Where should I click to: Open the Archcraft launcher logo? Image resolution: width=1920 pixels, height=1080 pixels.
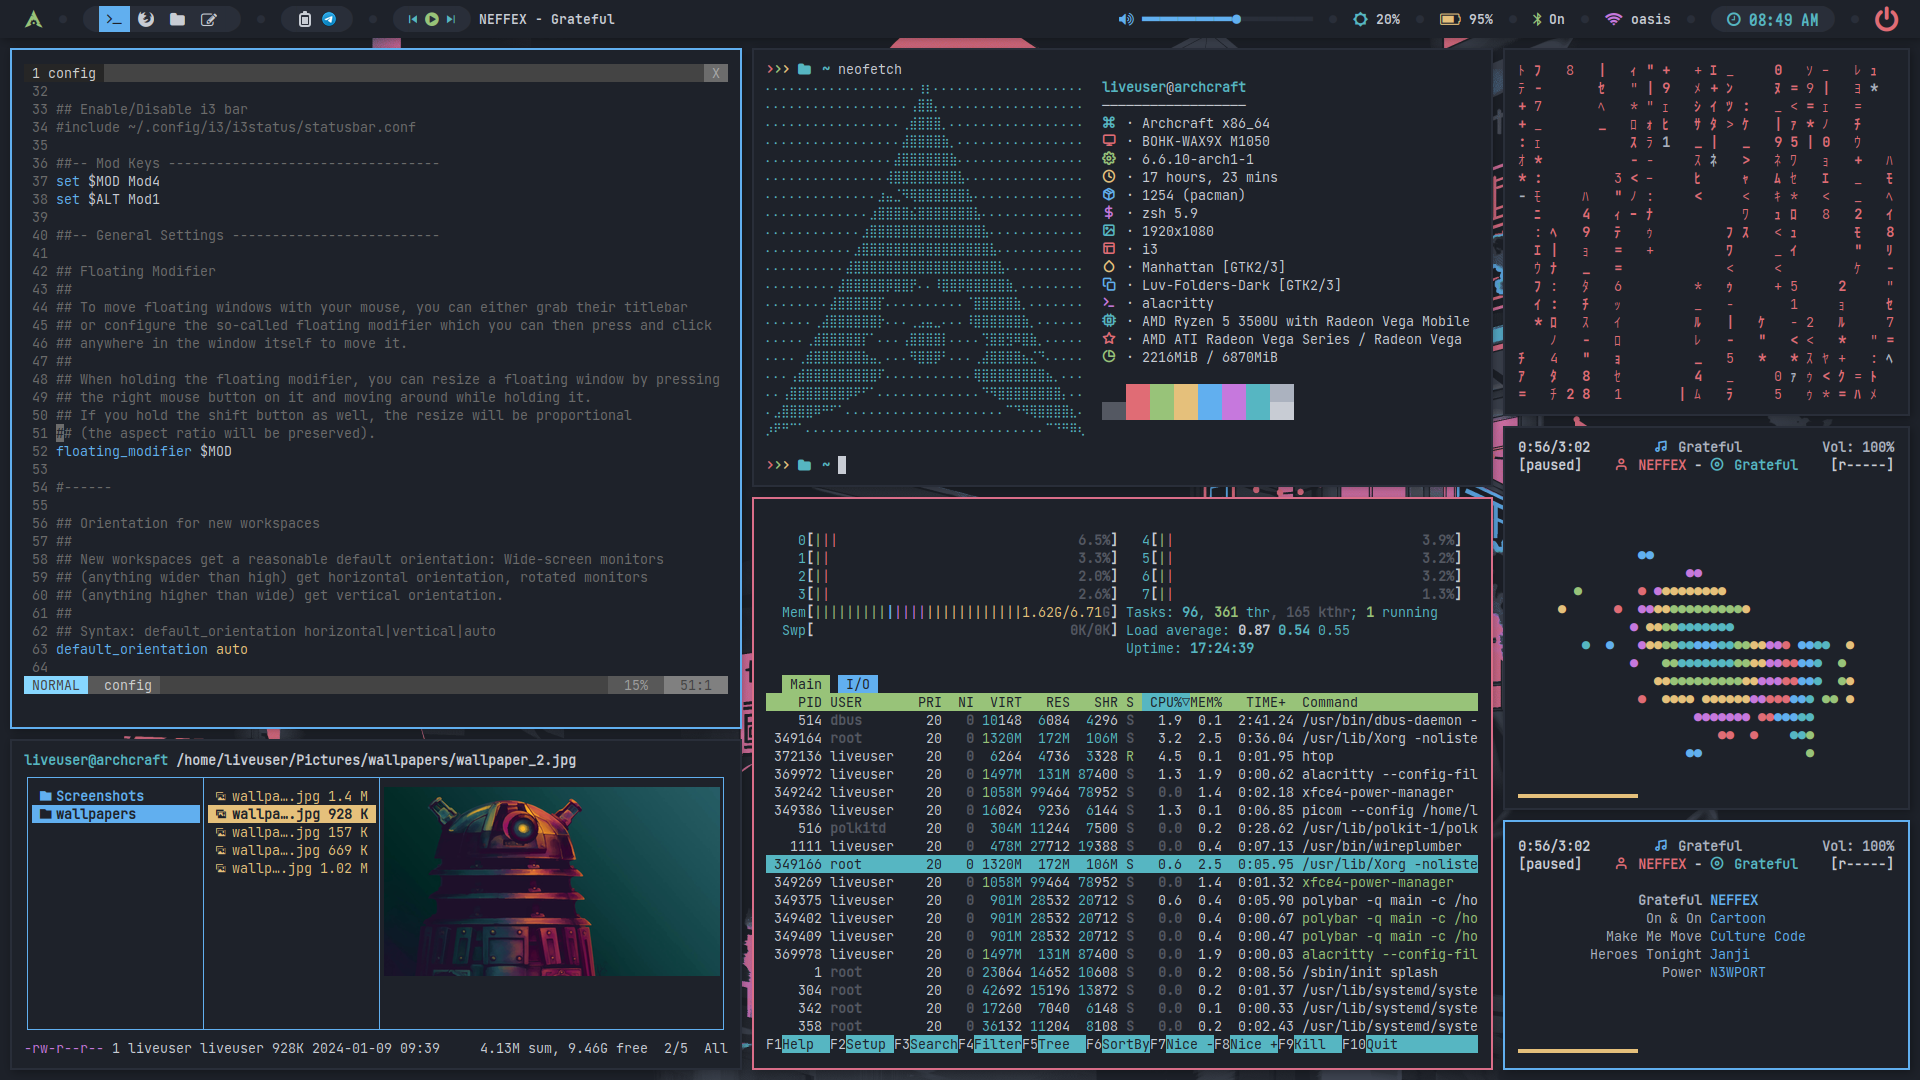pos(33,19)
